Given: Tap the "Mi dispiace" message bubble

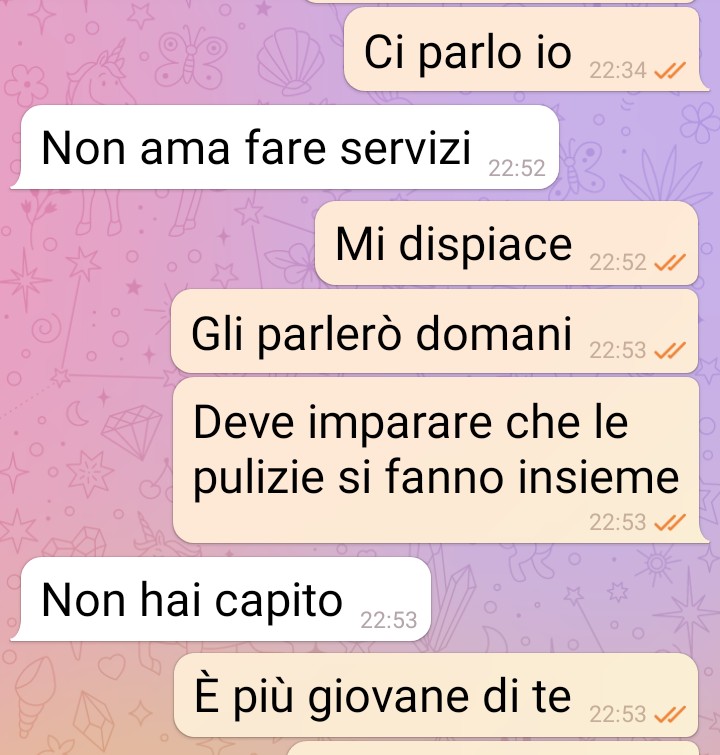Looking at the screenshot, I should 506,243.
